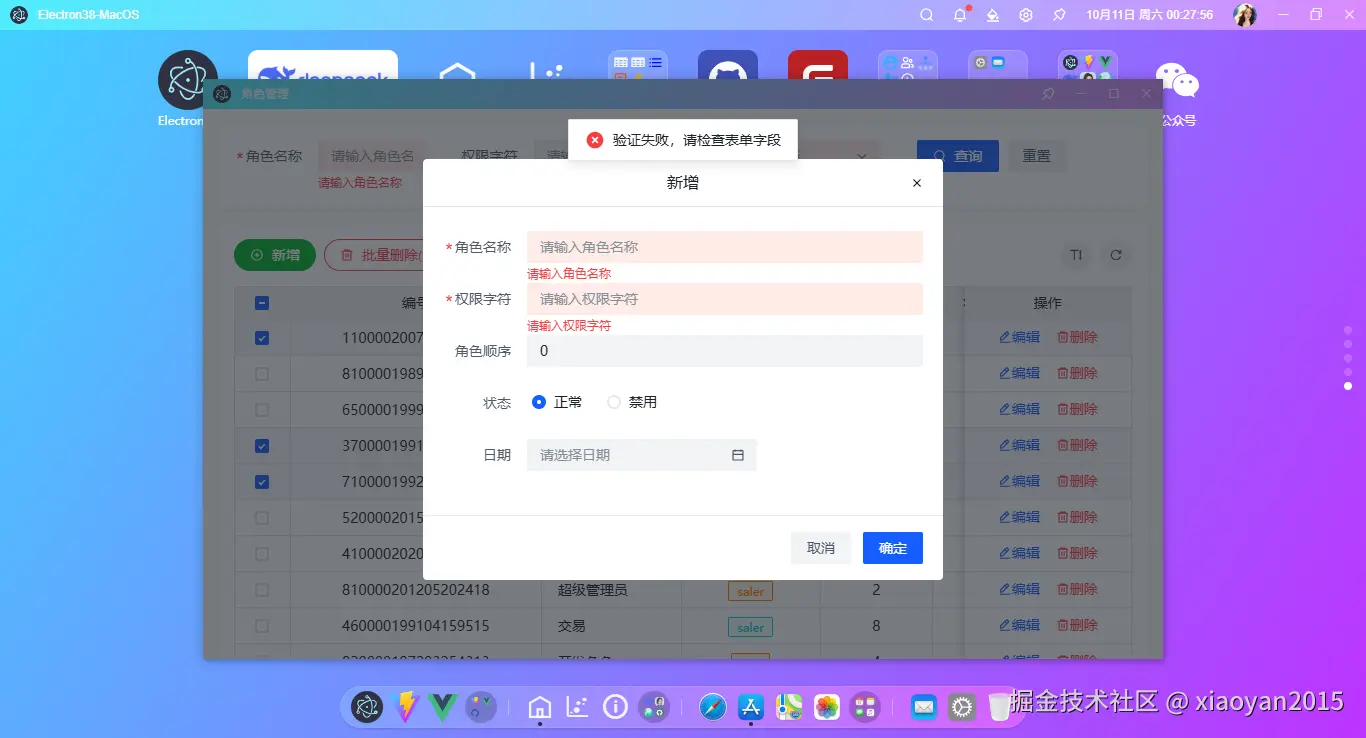Toggle the select-all checkbox in the table header
This screenshot has width=1366, height=738.
click(x=261, y=302)
